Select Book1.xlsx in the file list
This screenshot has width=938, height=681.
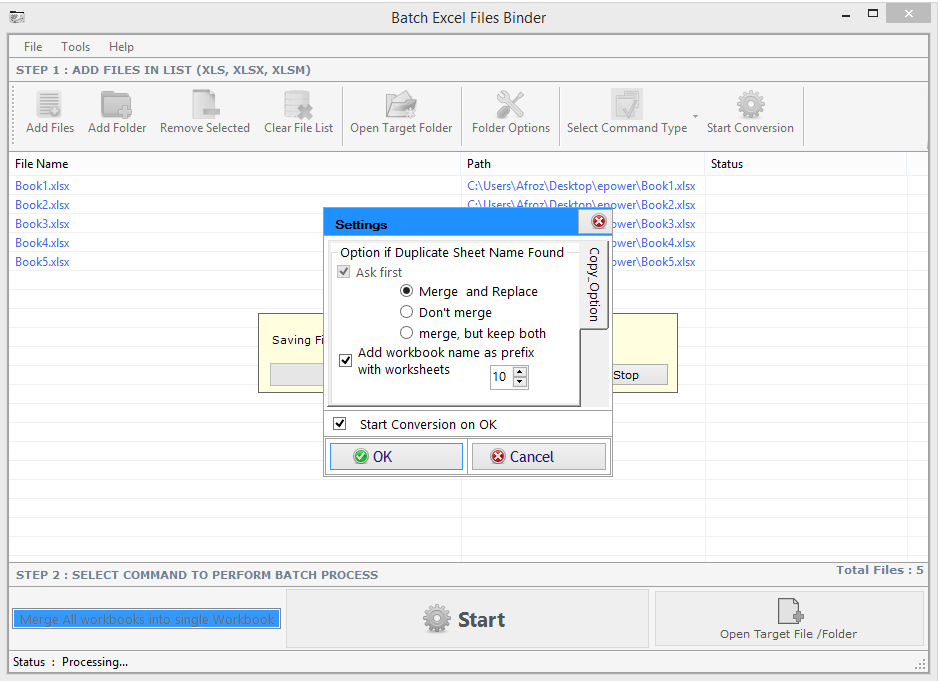tap(42, 186)
